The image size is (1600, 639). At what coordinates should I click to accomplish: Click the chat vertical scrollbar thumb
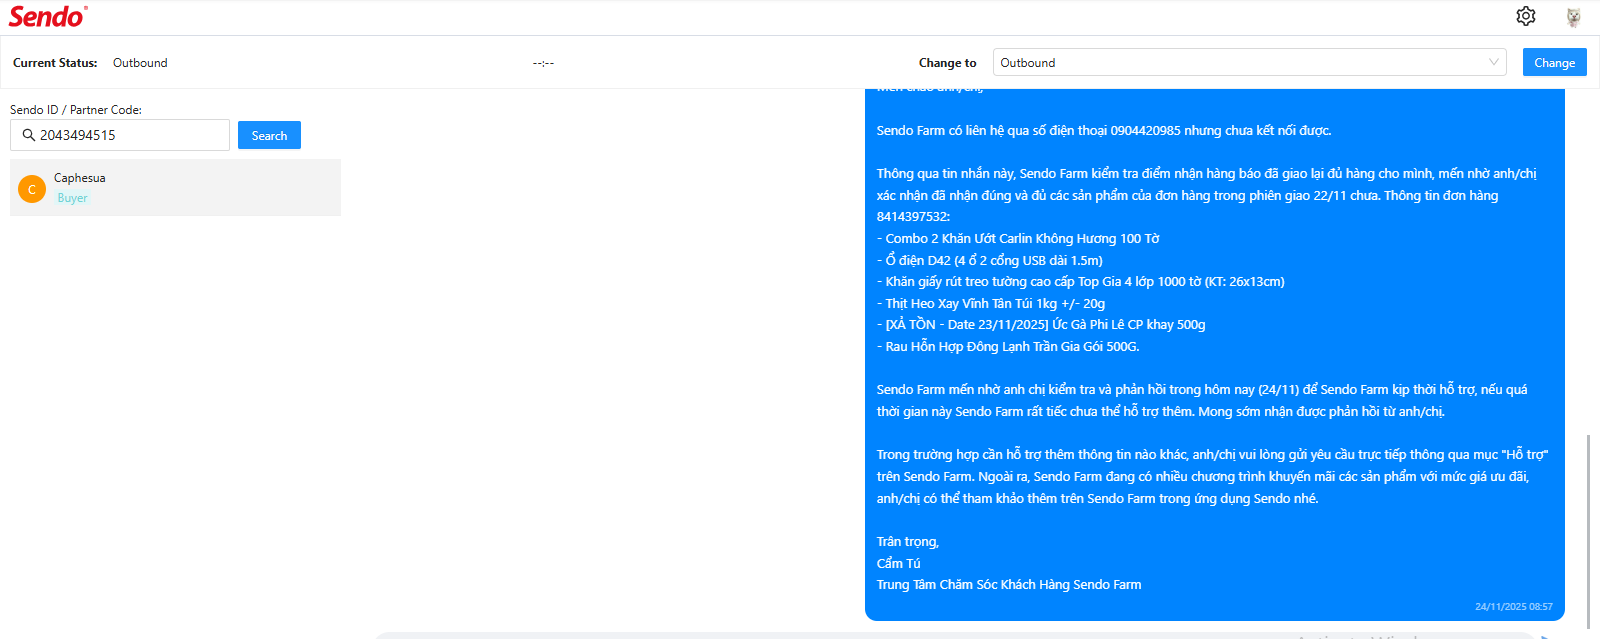[x=1589, y=532]
